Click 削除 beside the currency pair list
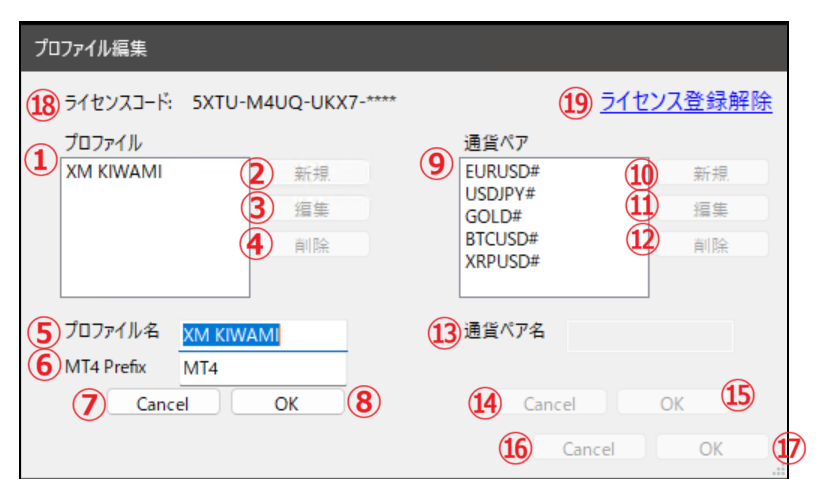 pyautogui.click(x=711, y=244)
